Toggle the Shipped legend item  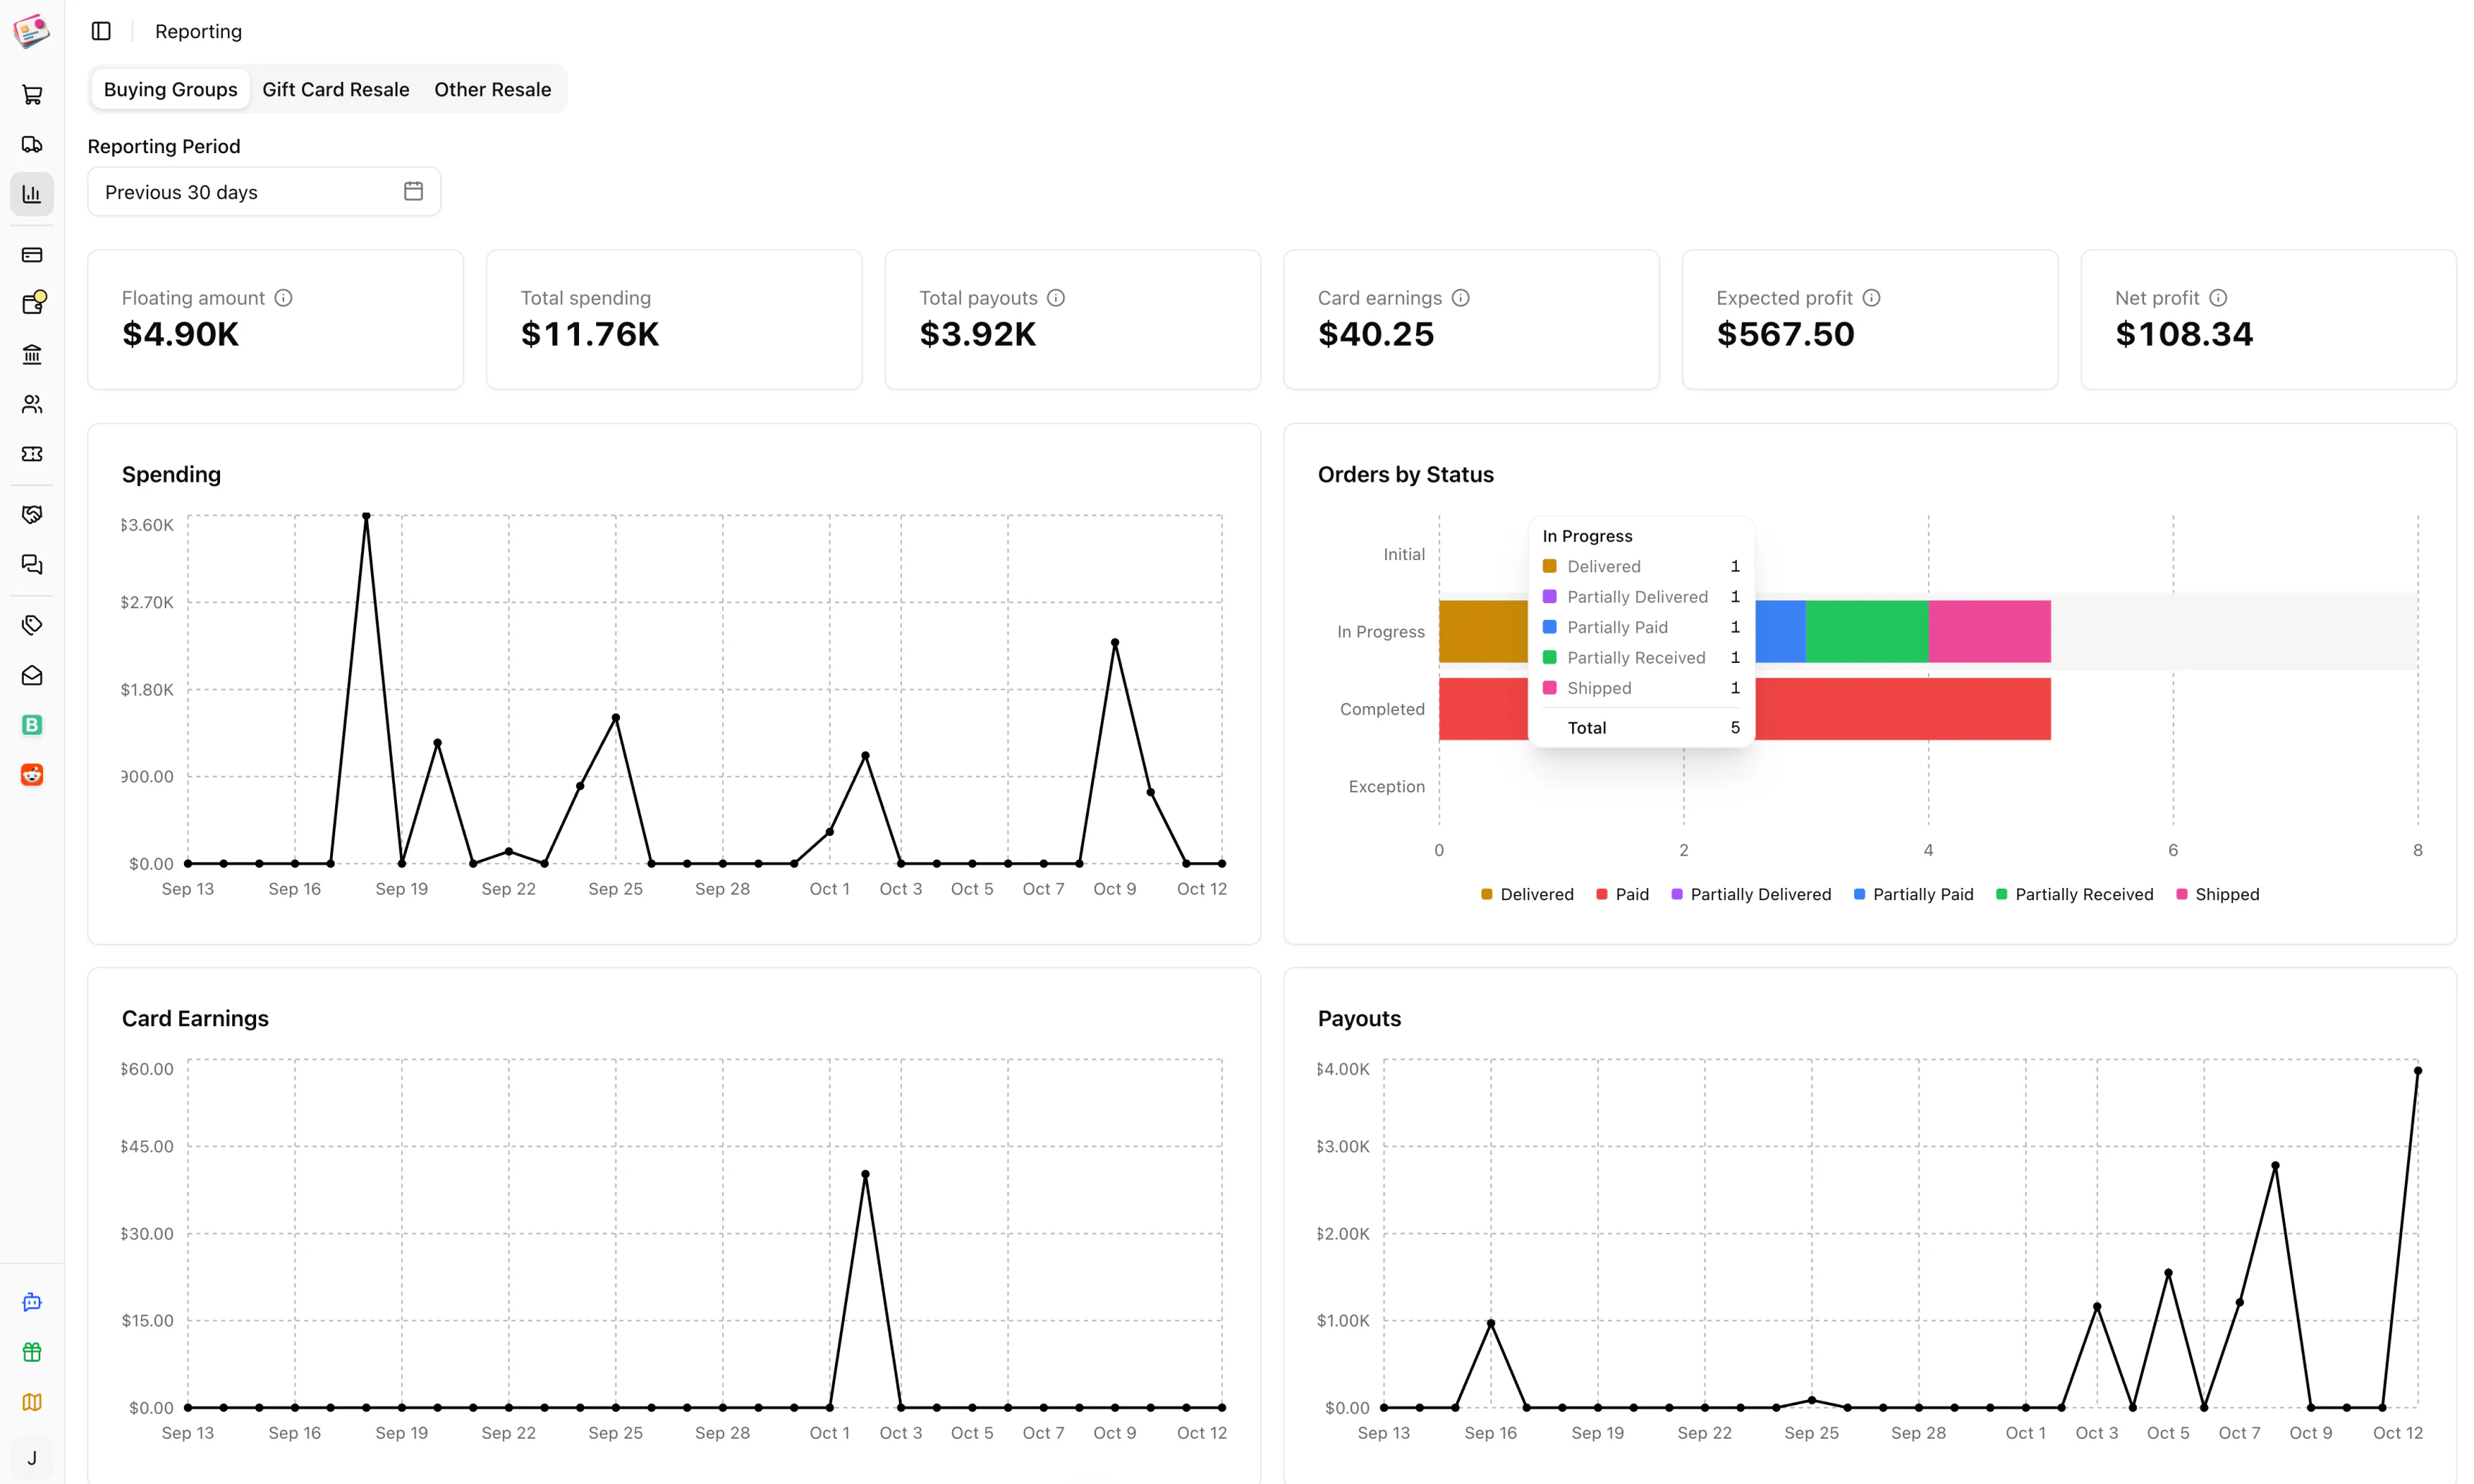coord(2218,894)
